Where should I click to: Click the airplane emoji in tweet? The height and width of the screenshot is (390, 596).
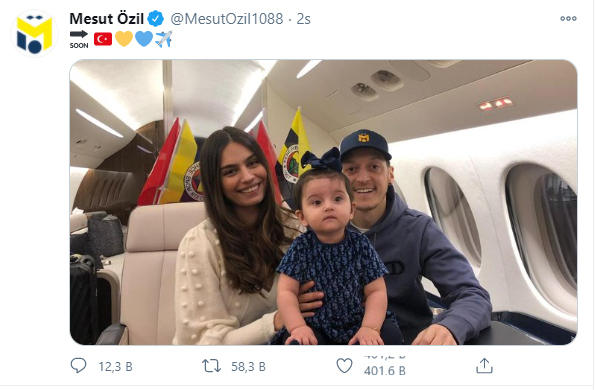pos(164,39)
